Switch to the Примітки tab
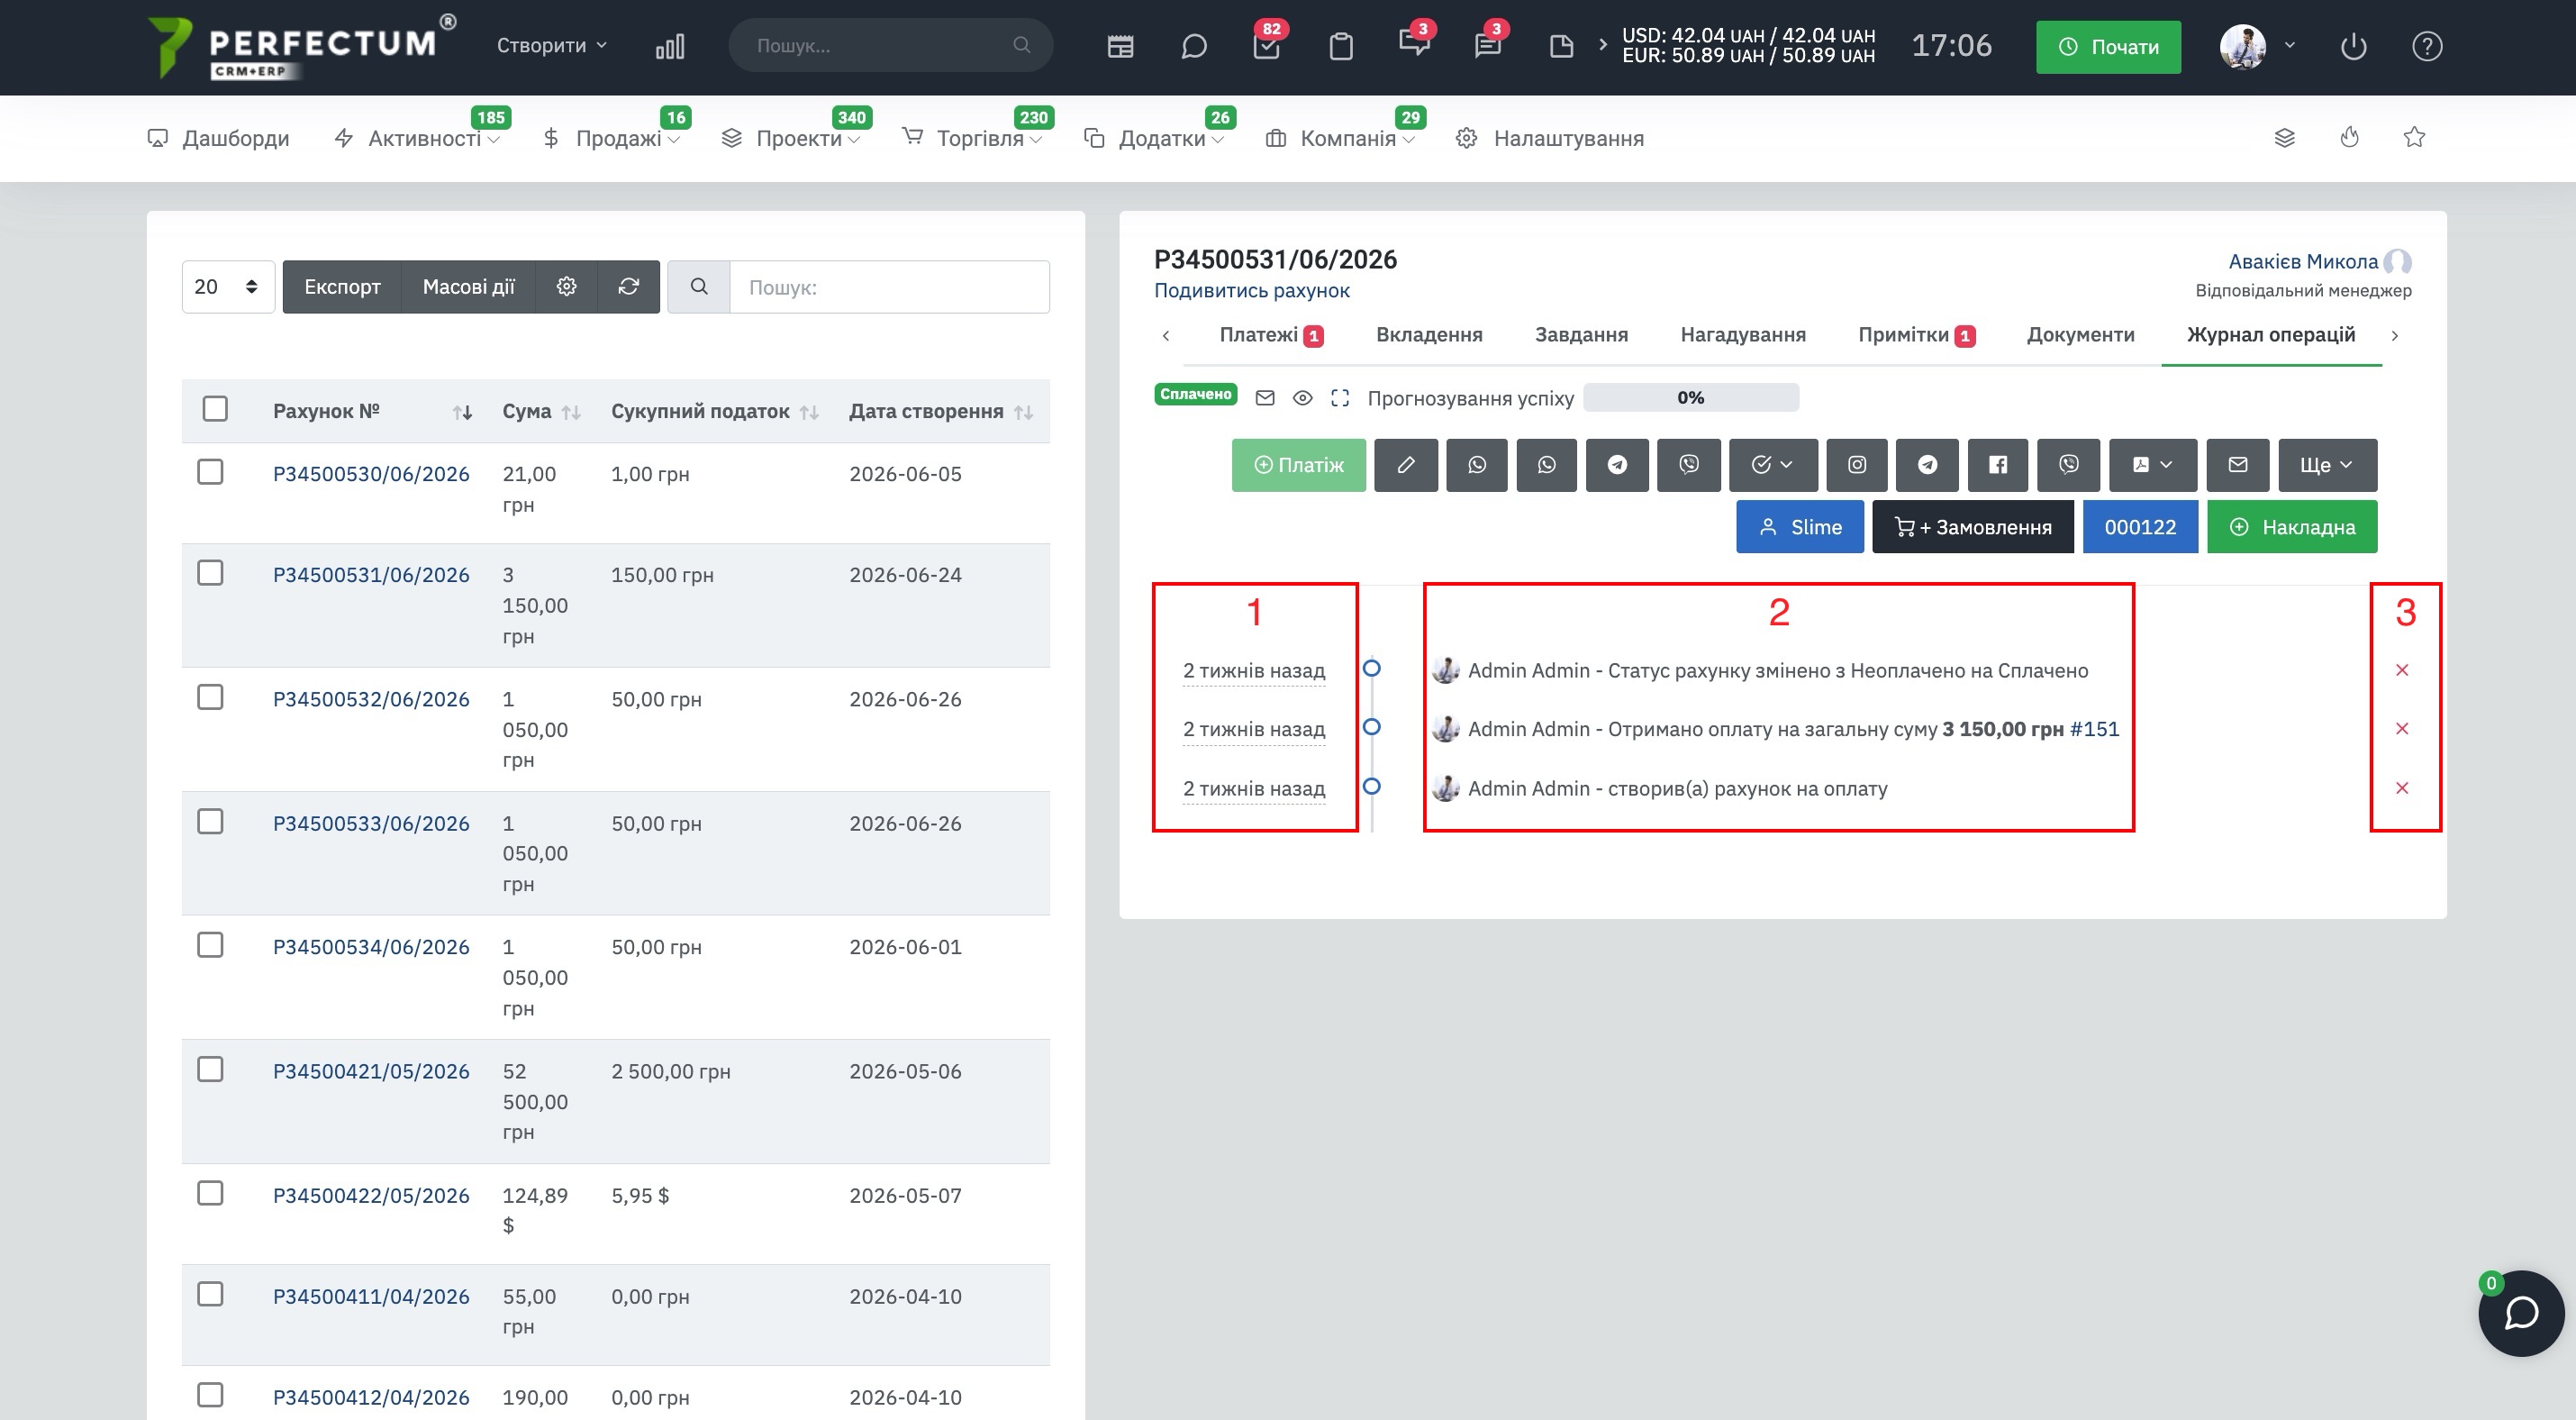 (x=1916, y=335)
